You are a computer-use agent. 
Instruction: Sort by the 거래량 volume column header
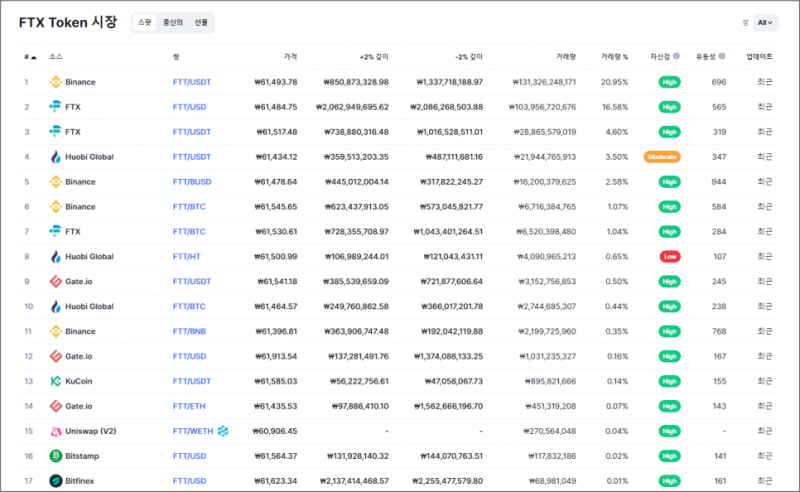(x=565, y=57)
